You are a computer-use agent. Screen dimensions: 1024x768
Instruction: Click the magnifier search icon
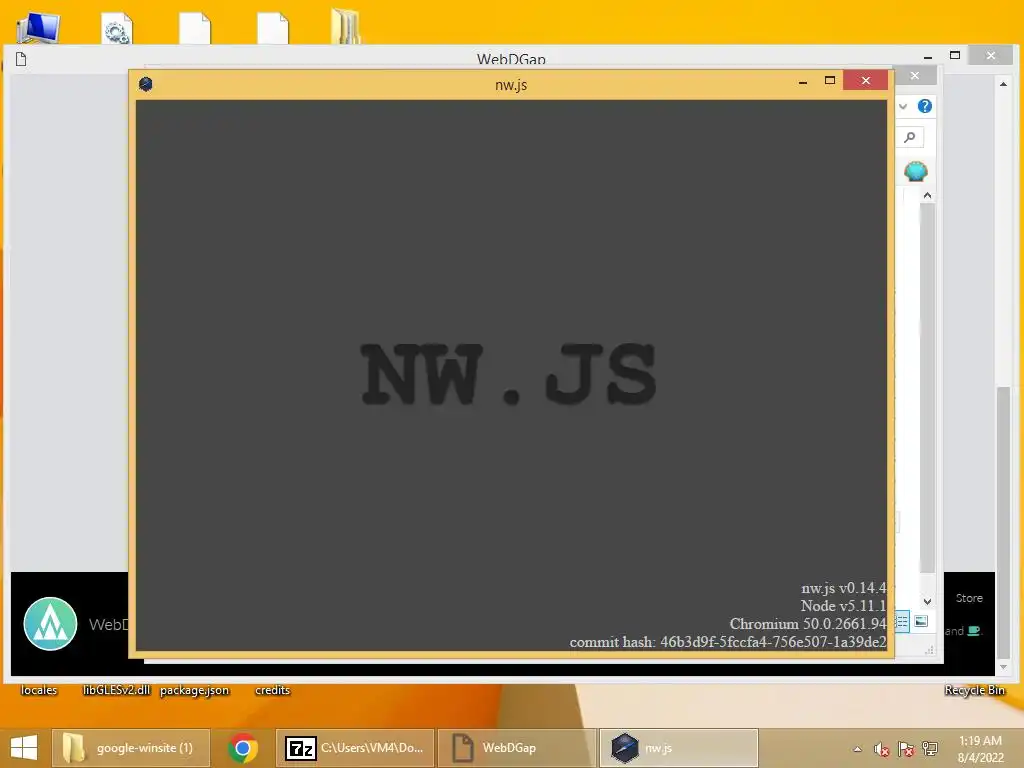[x=910, y=137]
